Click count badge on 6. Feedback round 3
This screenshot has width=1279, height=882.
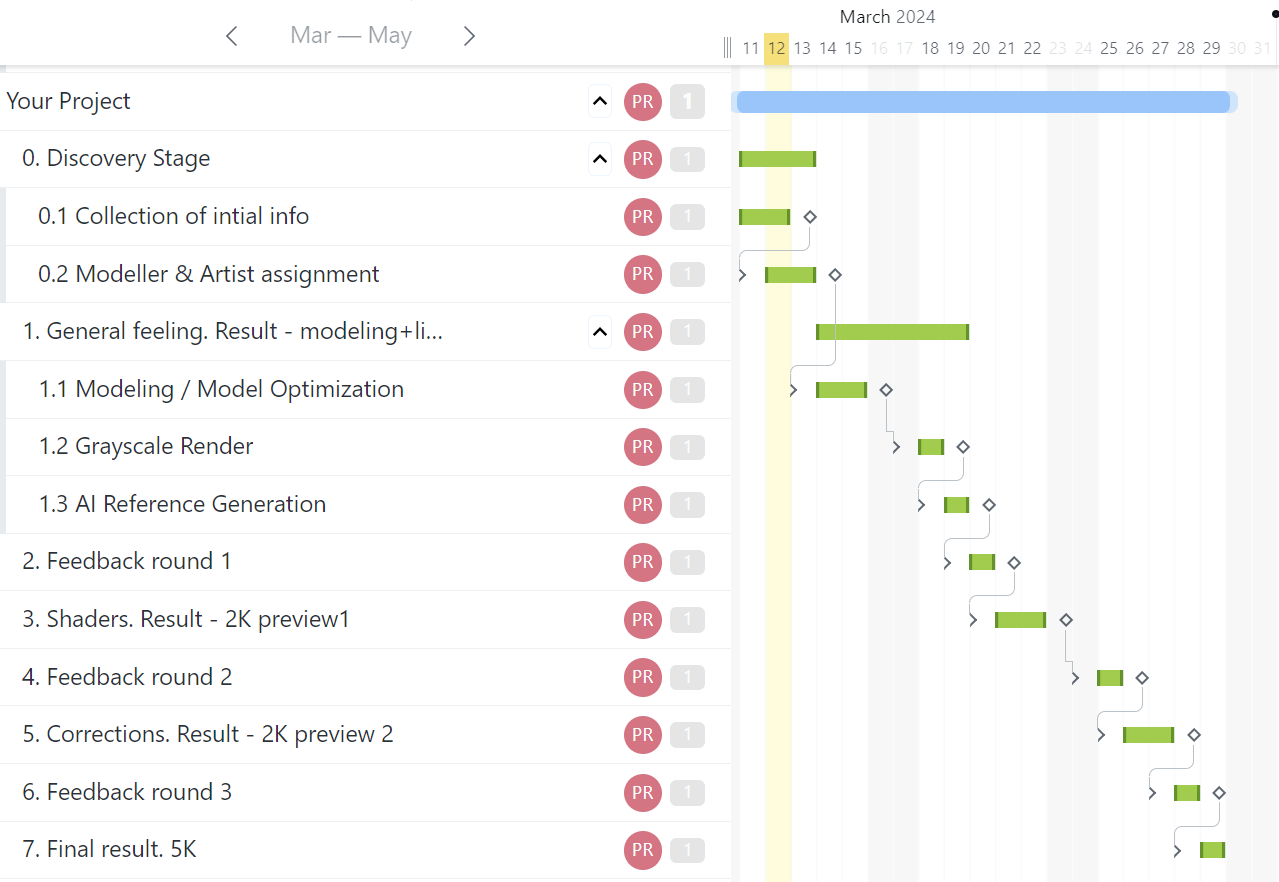point(687,793)
